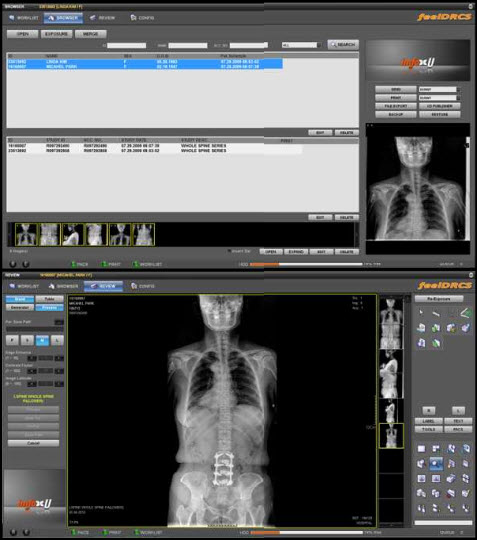Click the white rectangle single-view layout icon
Image resolution: width=477 pixels, height=540 pixels.
click(x=421, y=448)
